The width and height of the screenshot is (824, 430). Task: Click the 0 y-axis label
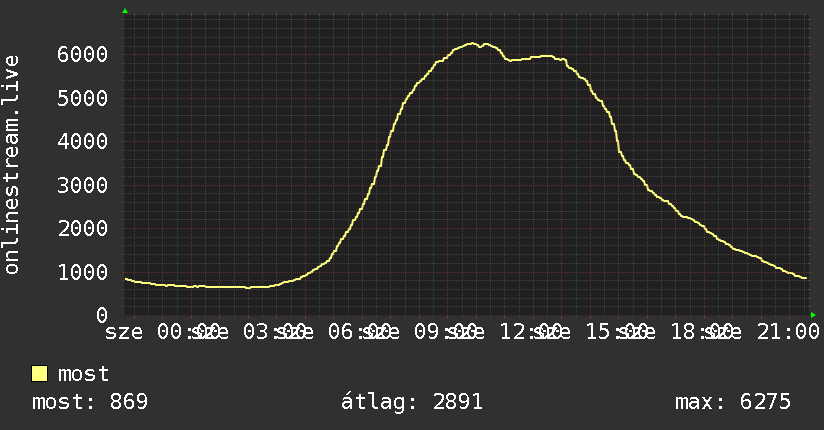click(x=102, y=315)
